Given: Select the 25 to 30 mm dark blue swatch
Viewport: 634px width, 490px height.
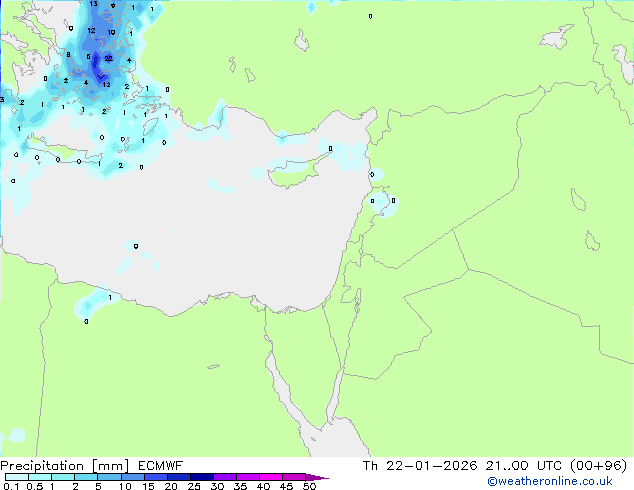Looking at the screenshot, I should click(x=202, y=477).
